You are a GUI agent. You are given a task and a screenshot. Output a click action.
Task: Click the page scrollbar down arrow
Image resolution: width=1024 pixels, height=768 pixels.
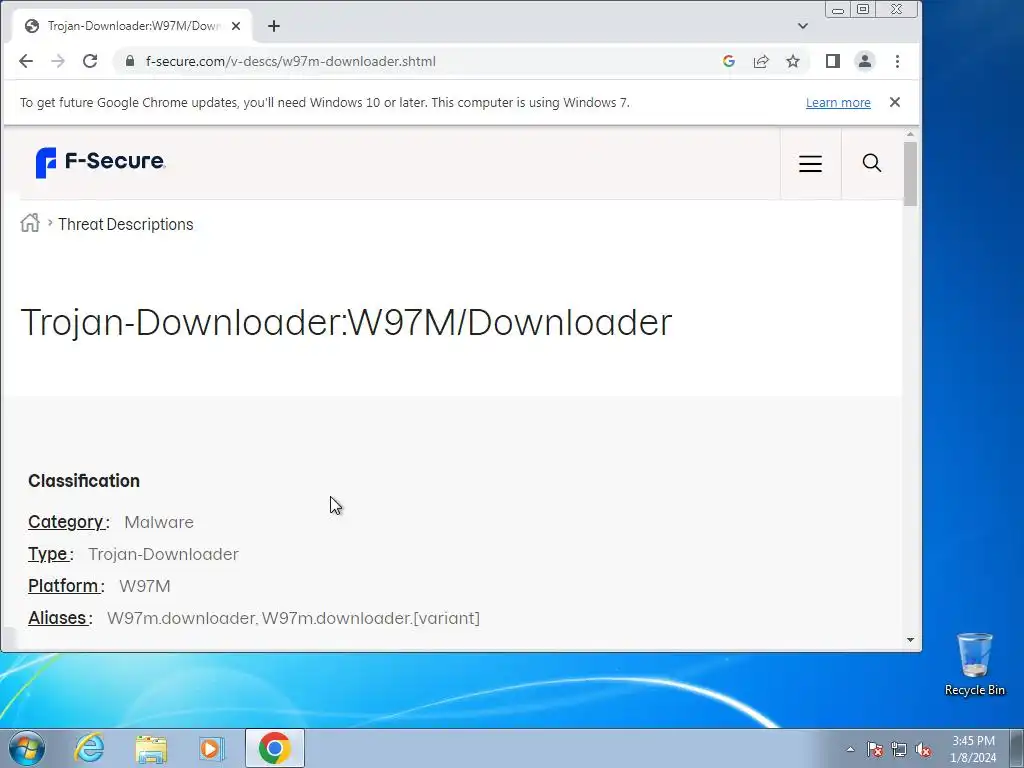click(x=910, y=640)
